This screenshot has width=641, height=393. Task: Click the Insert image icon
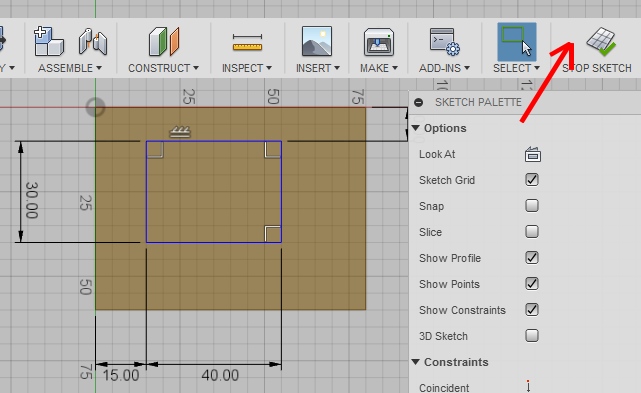317,41
